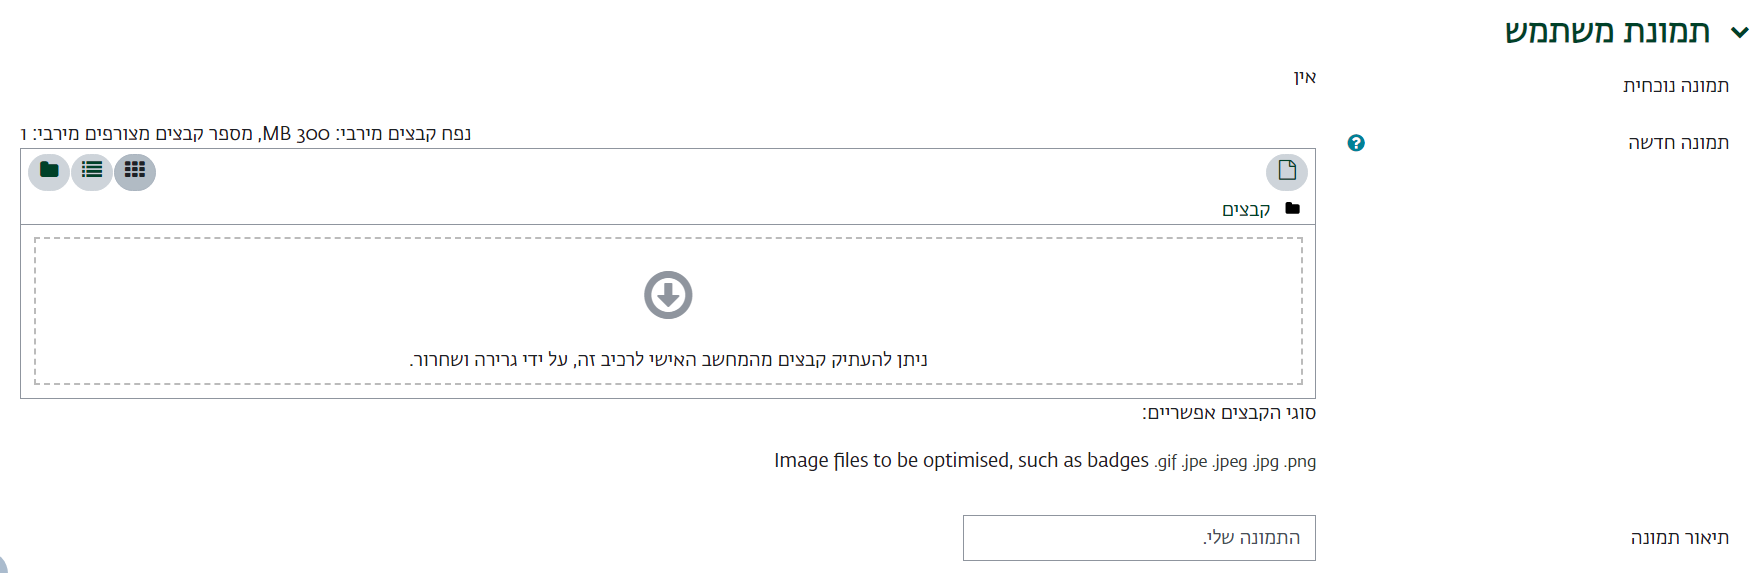Viewport: 1764px width, 573px height.
Task: Switch file manager to folder tree view
Action: [49, 171]
